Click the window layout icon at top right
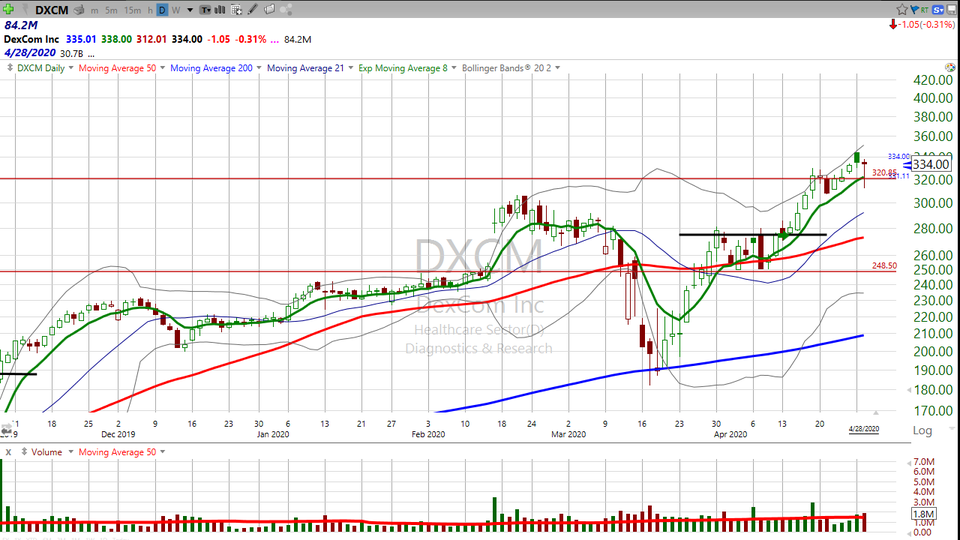960x540 pixels. pyautogui.click(x=953, y=9)
